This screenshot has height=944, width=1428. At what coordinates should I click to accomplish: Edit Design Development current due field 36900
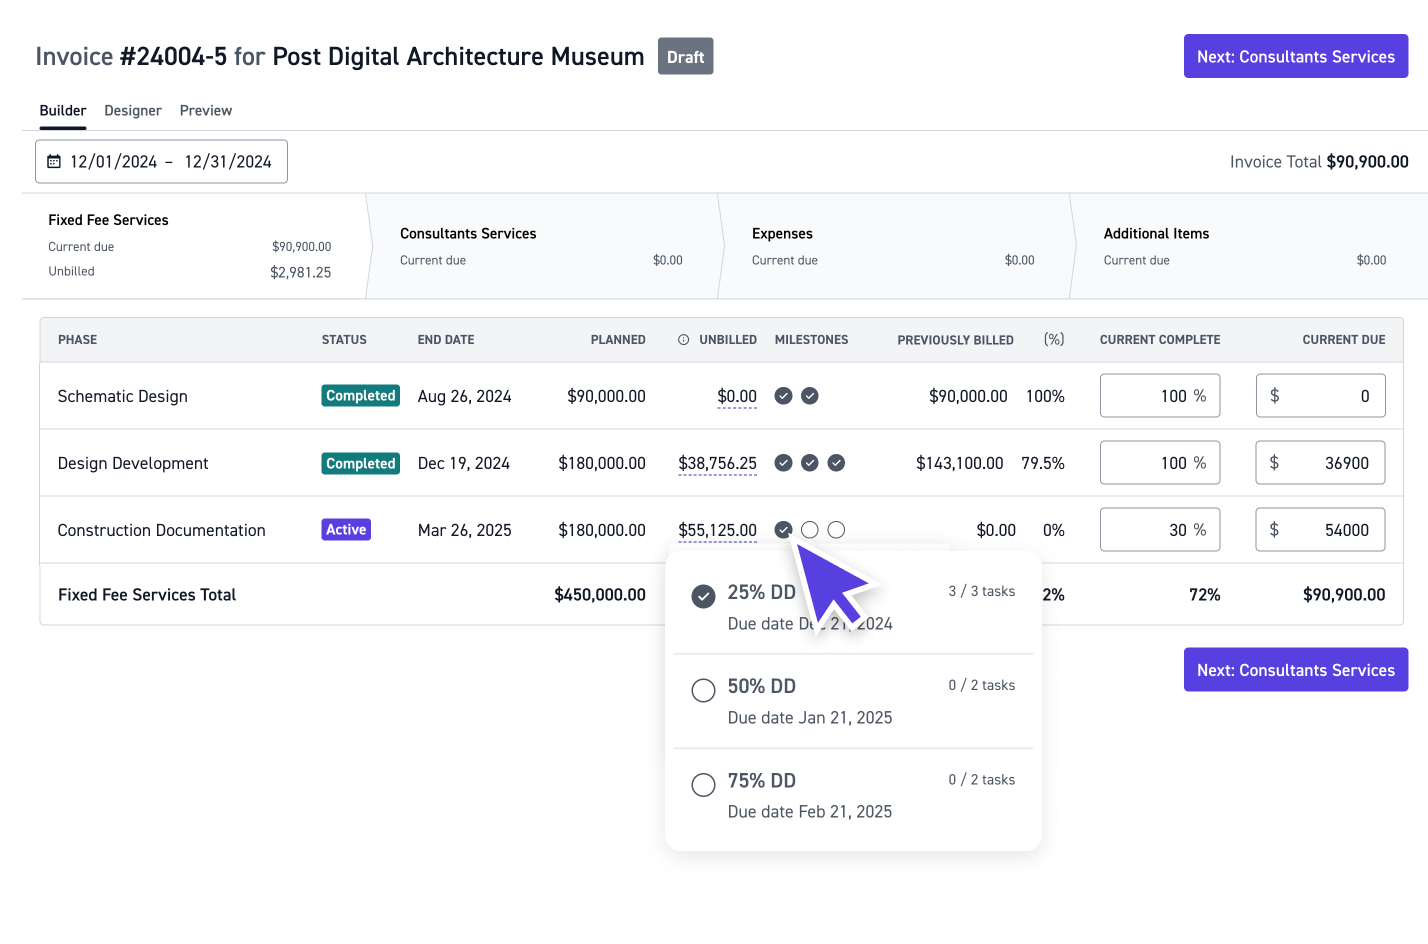pyautogui.click(x=1321, y=463)
